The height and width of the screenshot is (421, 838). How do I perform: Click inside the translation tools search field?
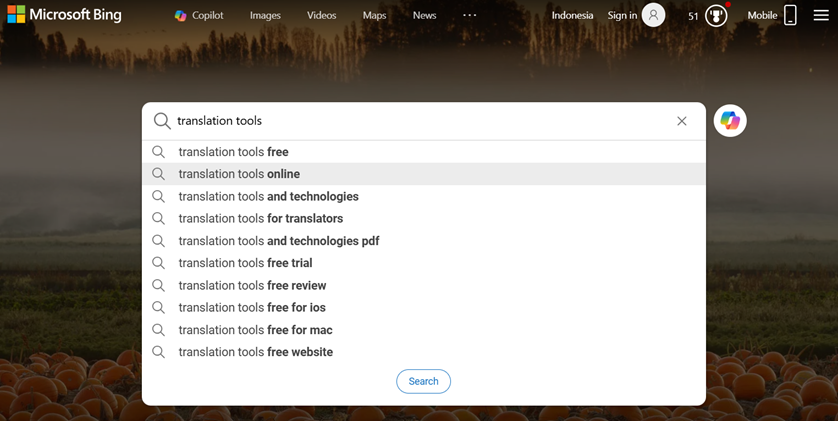[420, 121]
